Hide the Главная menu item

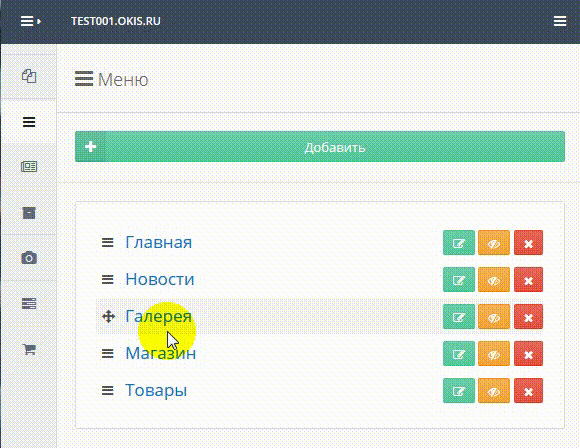pos(494,243)
